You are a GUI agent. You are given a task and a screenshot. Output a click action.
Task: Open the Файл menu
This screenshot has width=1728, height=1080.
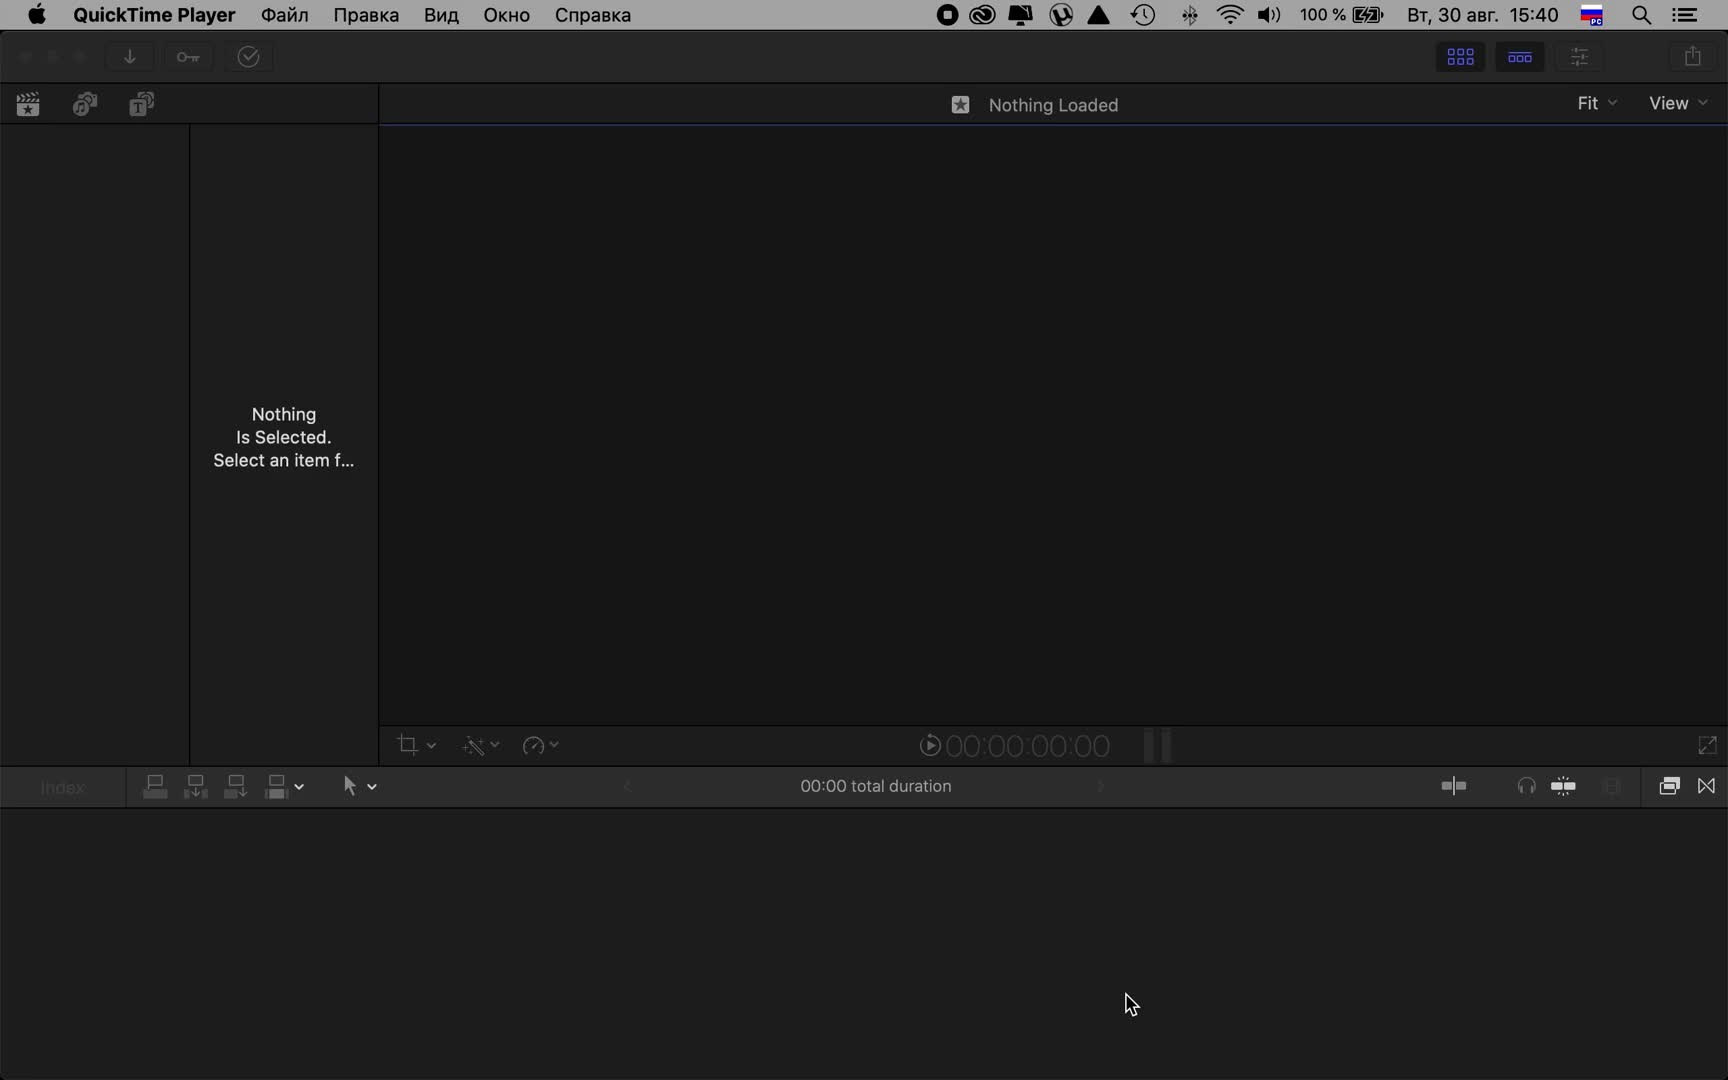284,15
